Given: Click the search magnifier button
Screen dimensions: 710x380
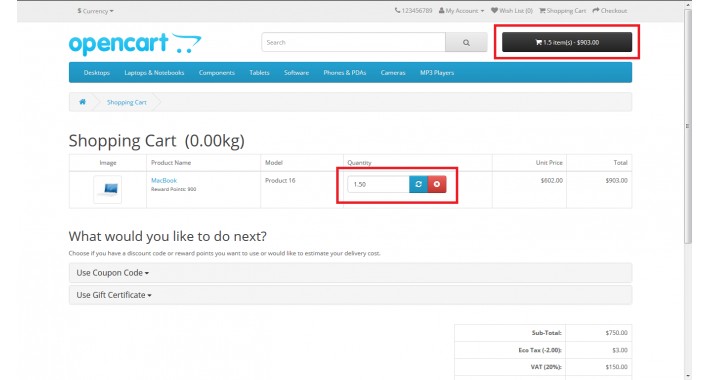Looking at the screenshot, I should (x=466, y=43).
